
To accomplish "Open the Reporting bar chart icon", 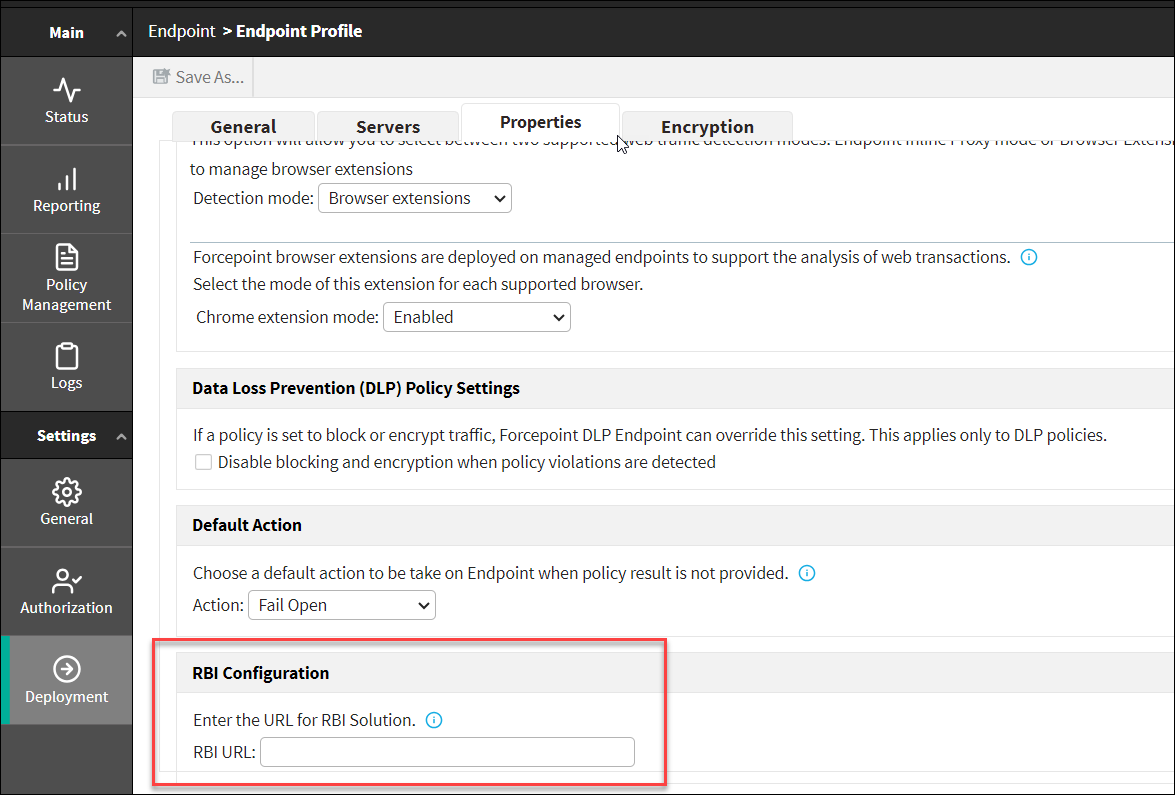I will click(x=66, y=180).
